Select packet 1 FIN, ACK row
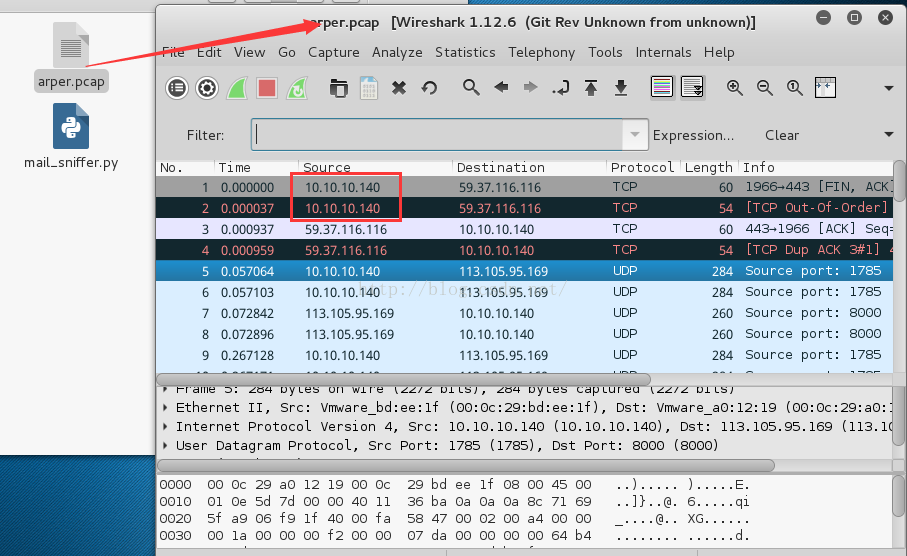The image size is (907, 556). coord(524,187)
